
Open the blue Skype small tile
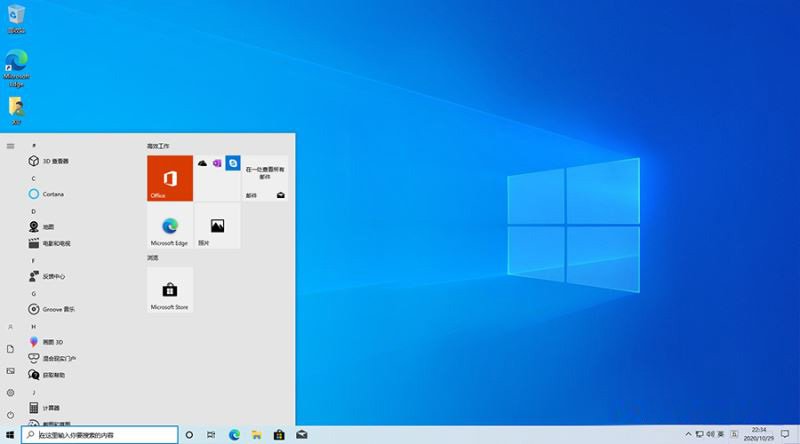233,163
